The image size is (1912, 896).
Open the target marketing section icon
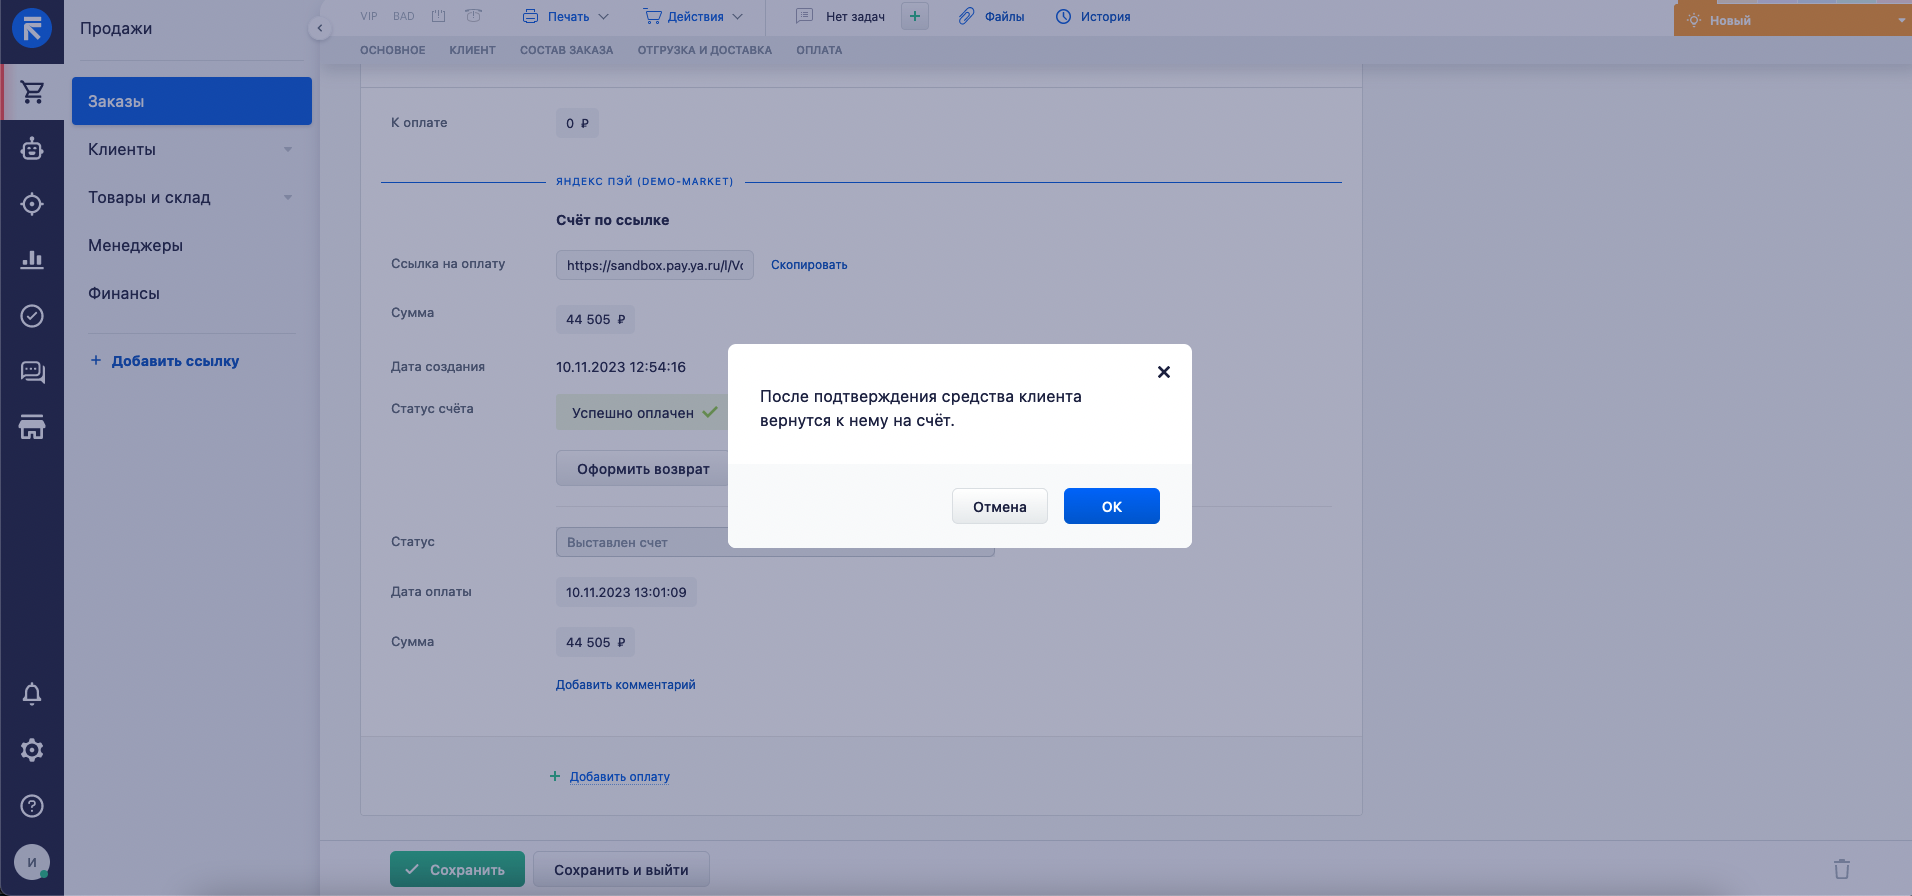32,204
